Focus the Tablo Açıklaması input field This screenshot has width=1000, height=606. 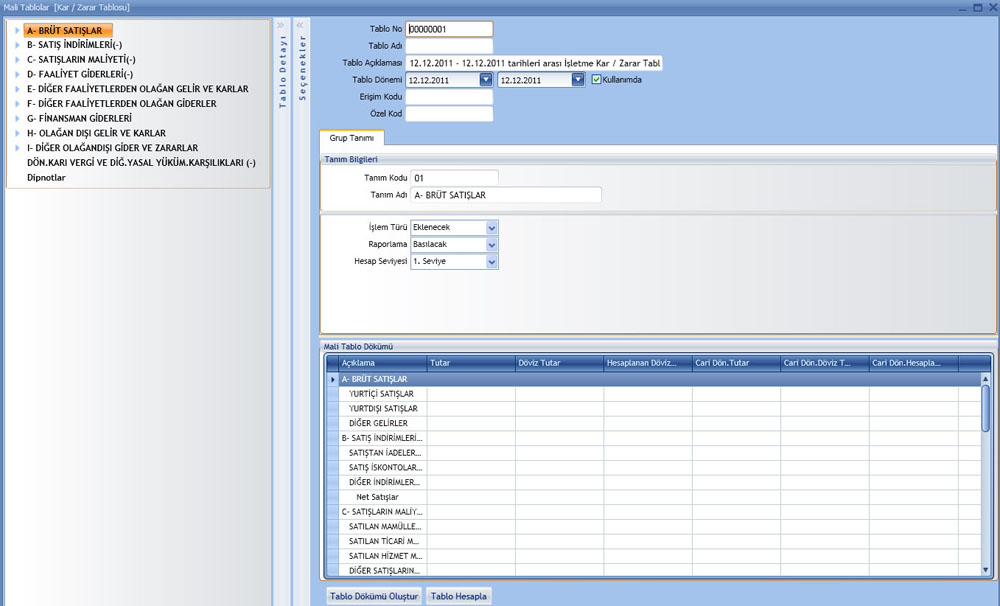point(534,63)
